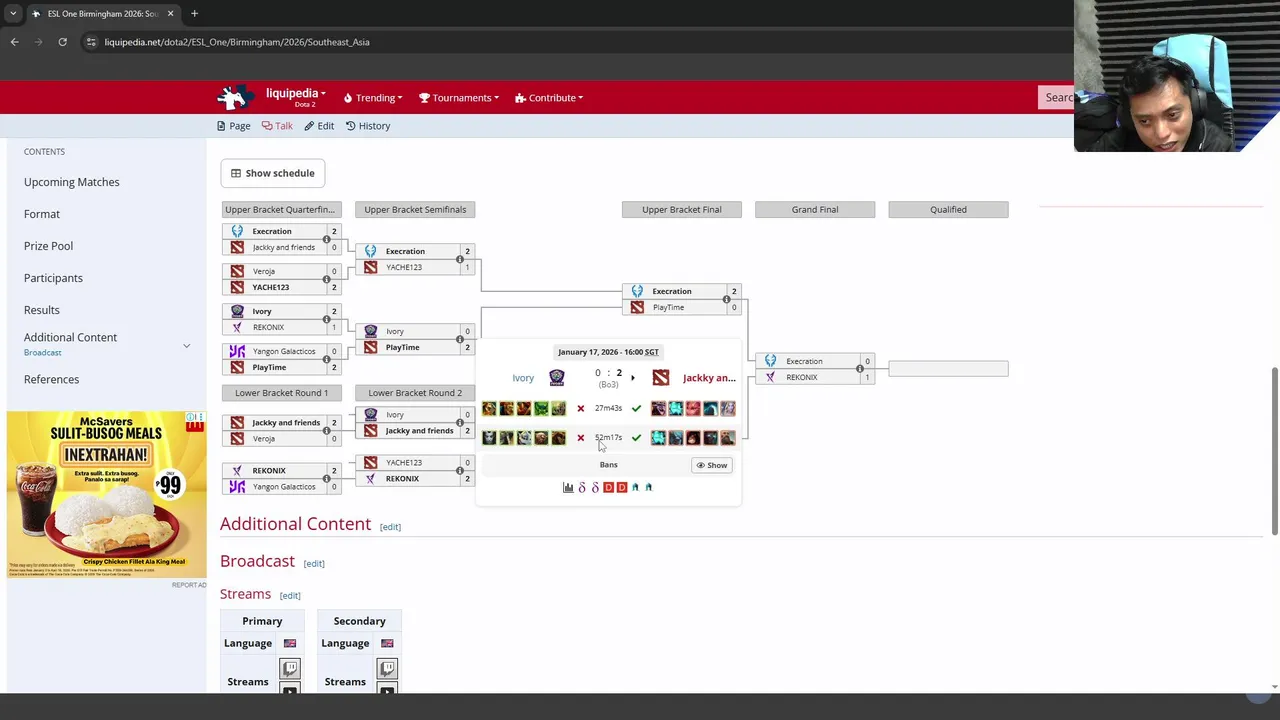Click the red Dota 2 logo beside Jackky an...
1280x720 pixels.
[x=661, y=378]
